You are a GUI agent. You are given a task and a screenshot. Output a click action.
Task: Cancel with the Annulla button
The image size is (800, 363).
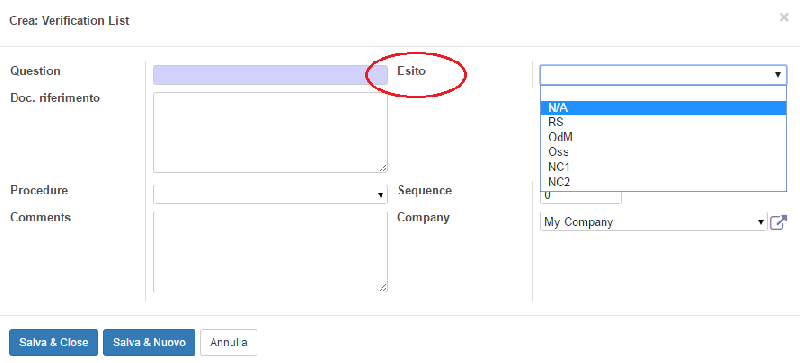[x=229, y=342]
